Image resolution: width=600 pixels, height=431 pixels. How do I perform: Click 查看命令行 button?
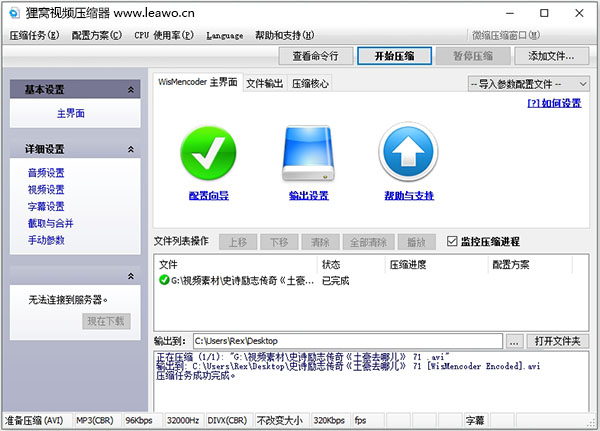tap(316, 56)
